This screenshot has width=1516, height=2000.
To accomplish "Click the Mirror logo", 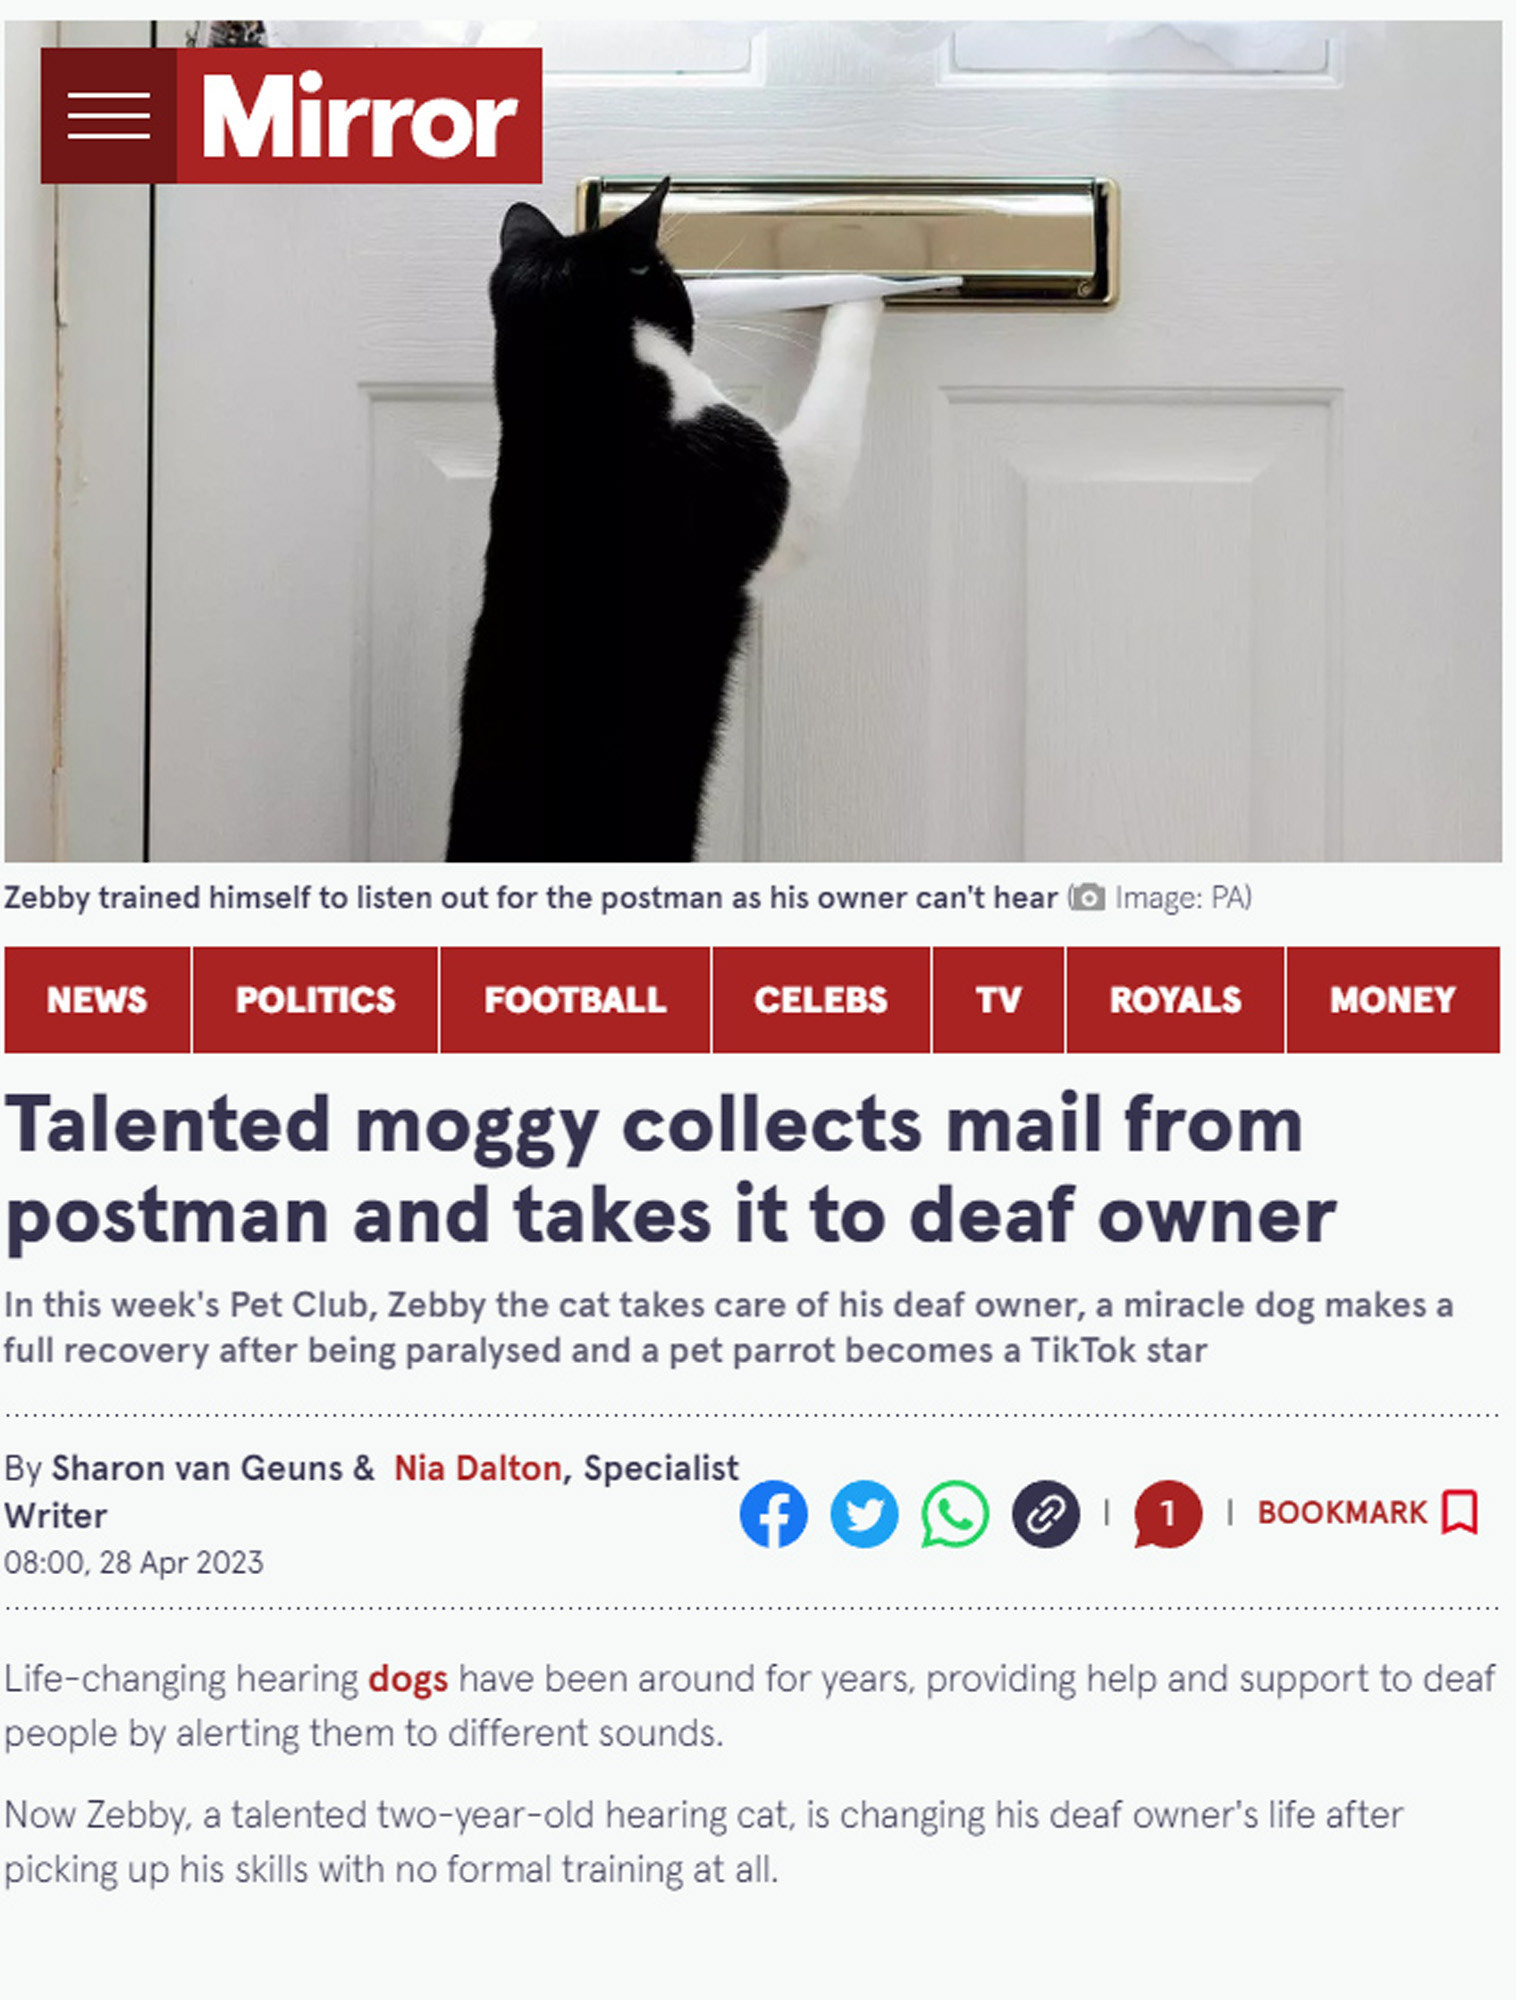I will click(360, 116).
